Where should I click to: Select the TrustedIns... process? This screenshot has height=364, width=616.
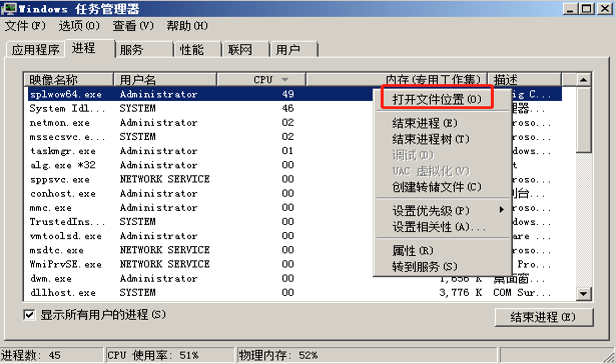pos(67,222)
